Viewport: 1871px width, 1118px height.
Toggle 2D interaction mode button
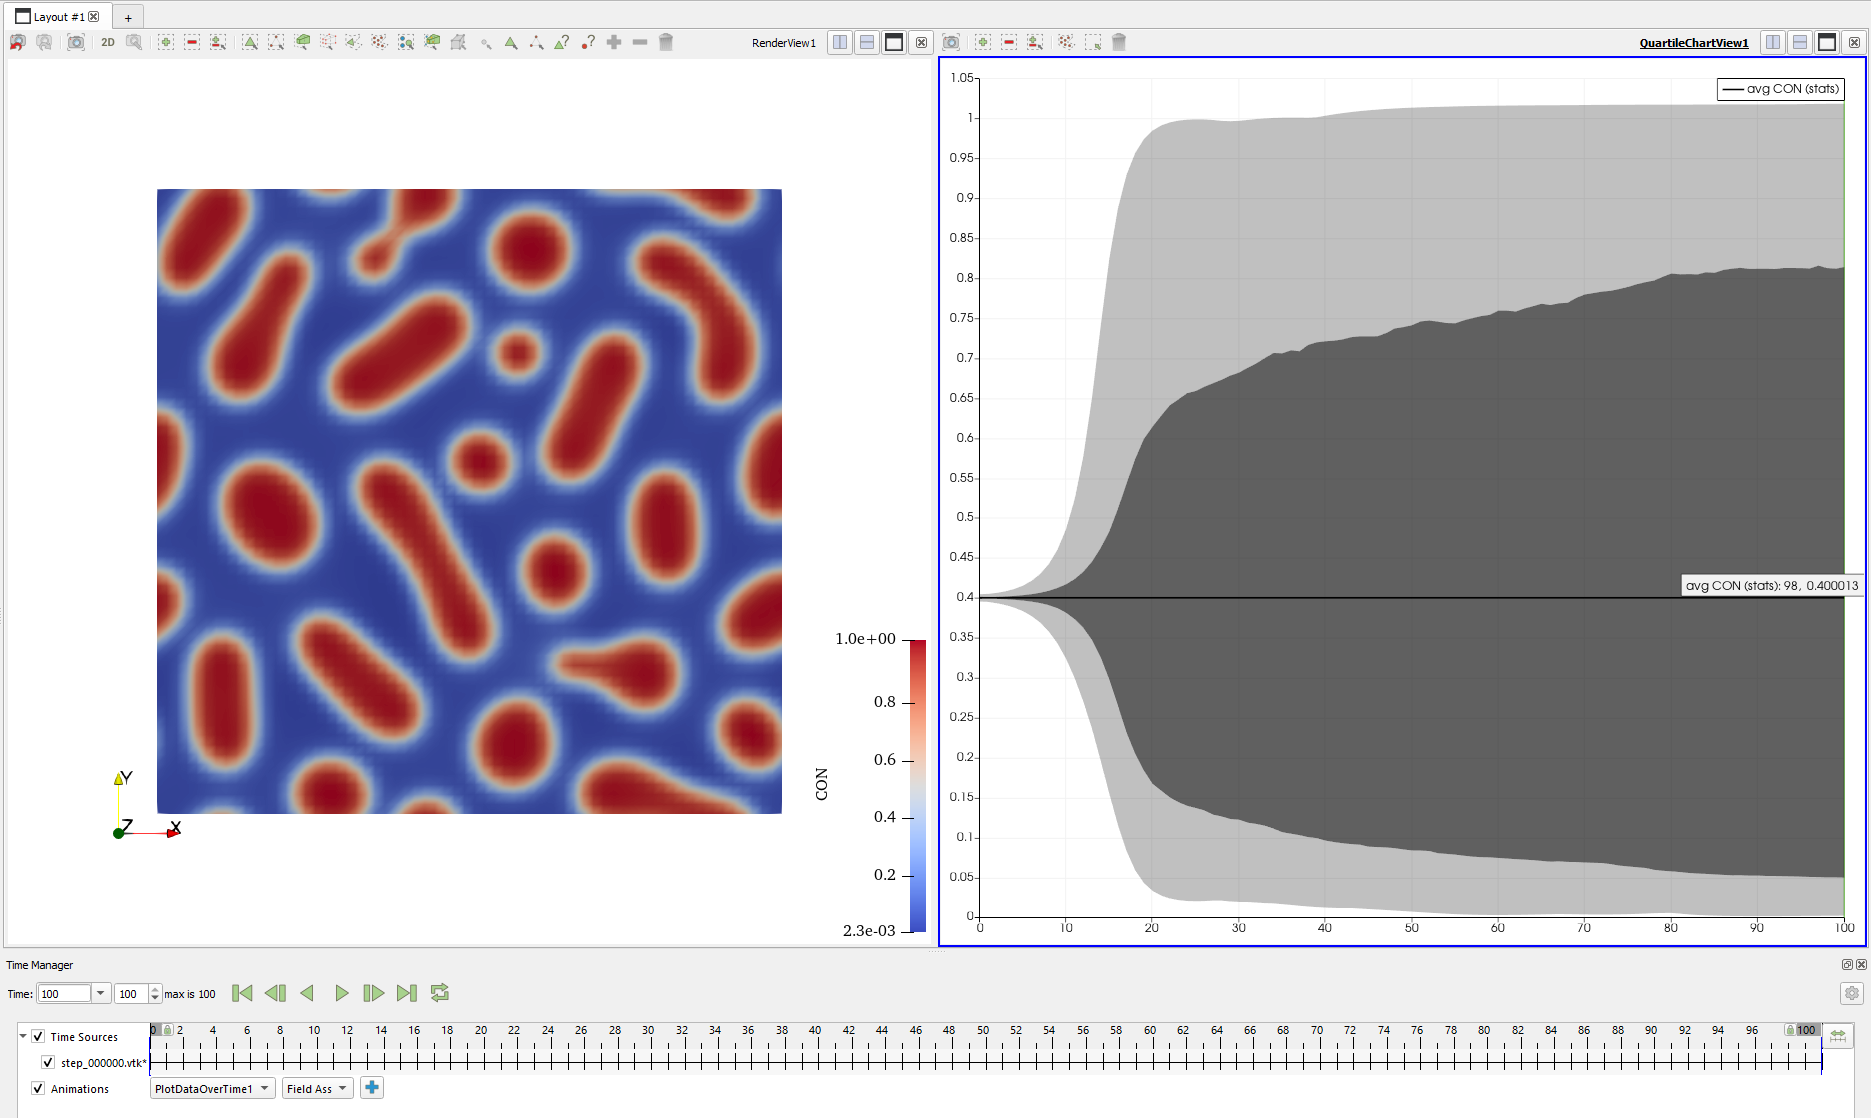[x=108, y=42]
